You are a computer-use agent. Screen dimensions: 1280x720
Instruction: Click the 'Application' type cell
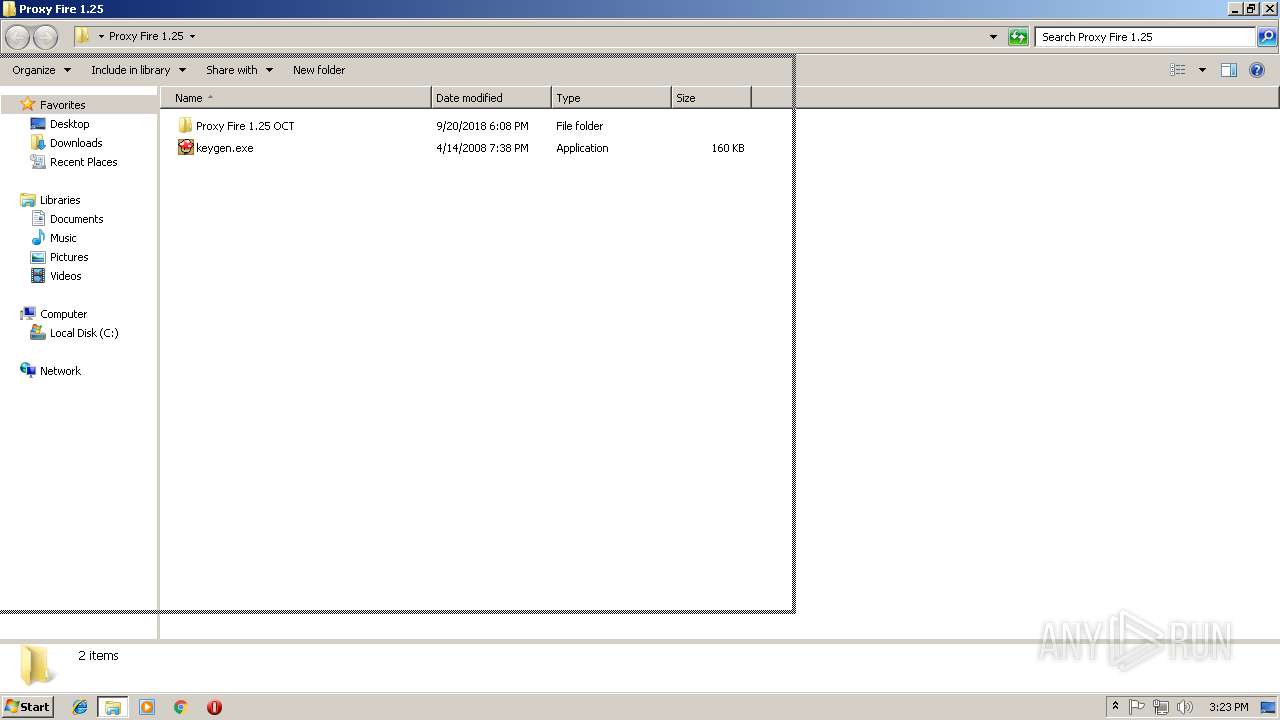click(582, 148)
